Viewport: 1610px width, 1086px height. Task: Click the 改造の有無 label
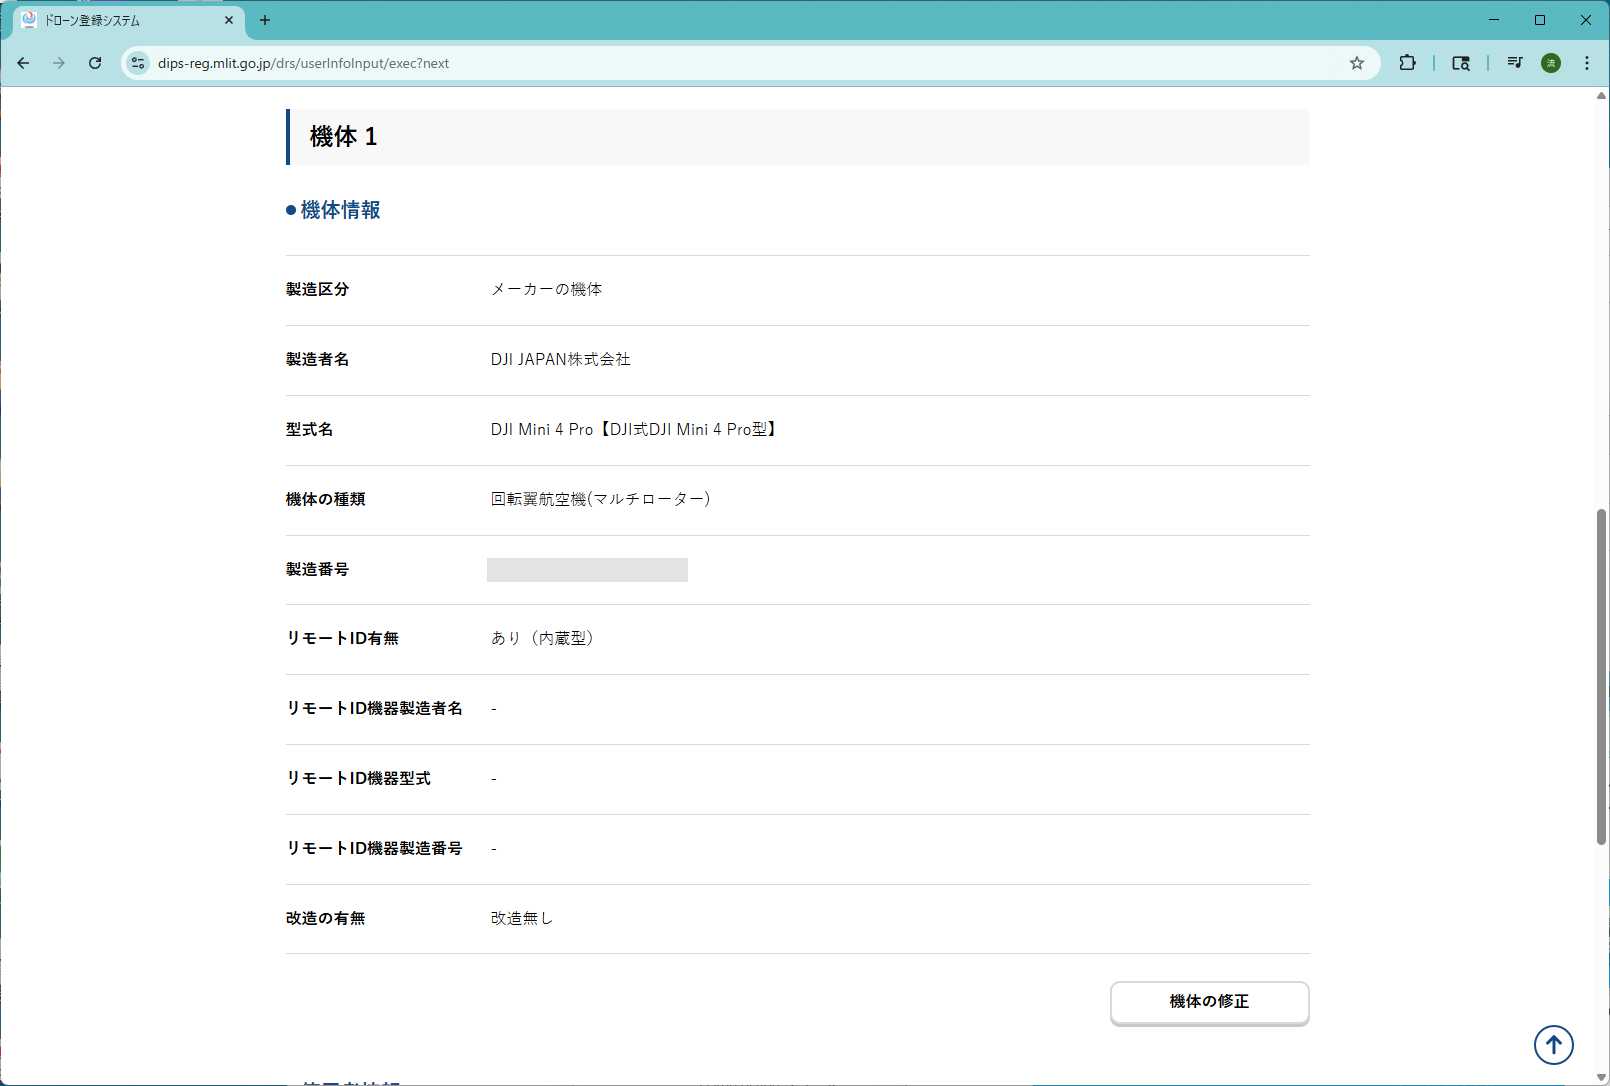tap(325, 918)
